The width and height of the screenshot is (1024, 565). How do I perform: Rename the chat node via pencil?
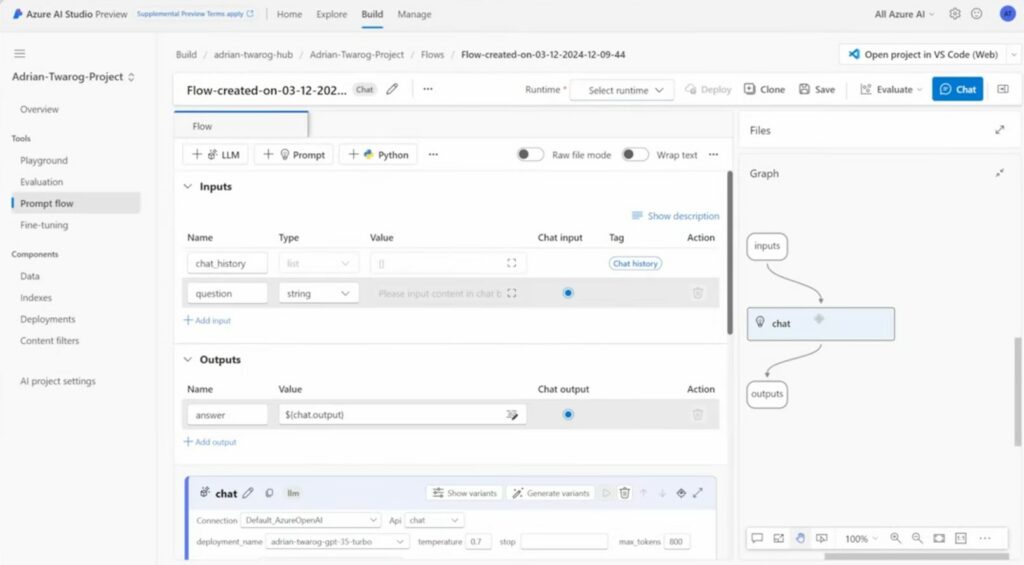[248, 493]
